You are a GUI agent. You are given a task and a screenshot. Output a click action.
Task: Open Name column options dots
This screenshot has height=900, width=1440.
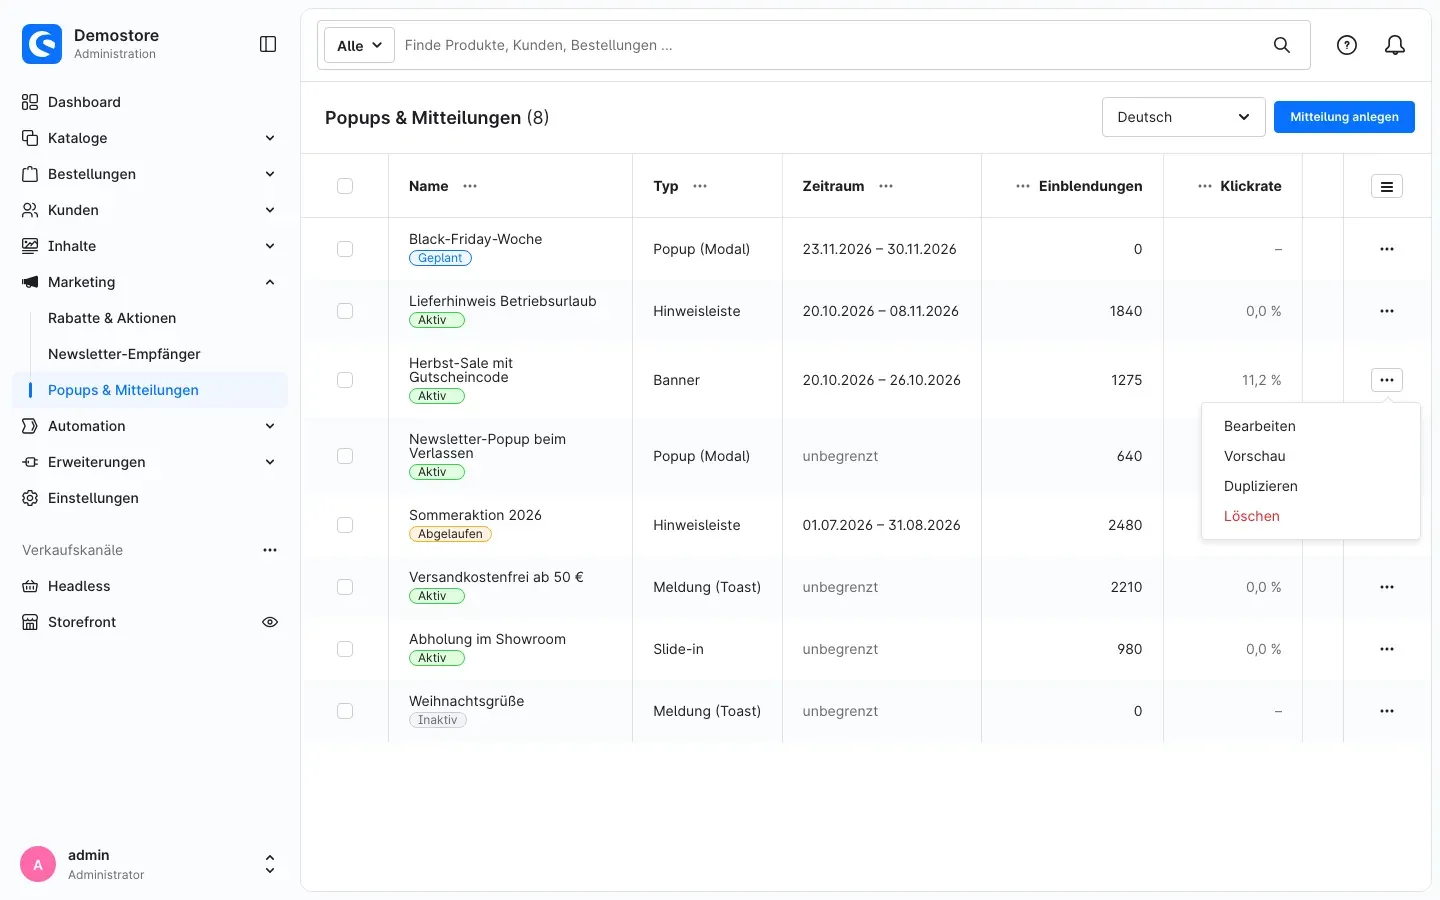tap(470, 186)
